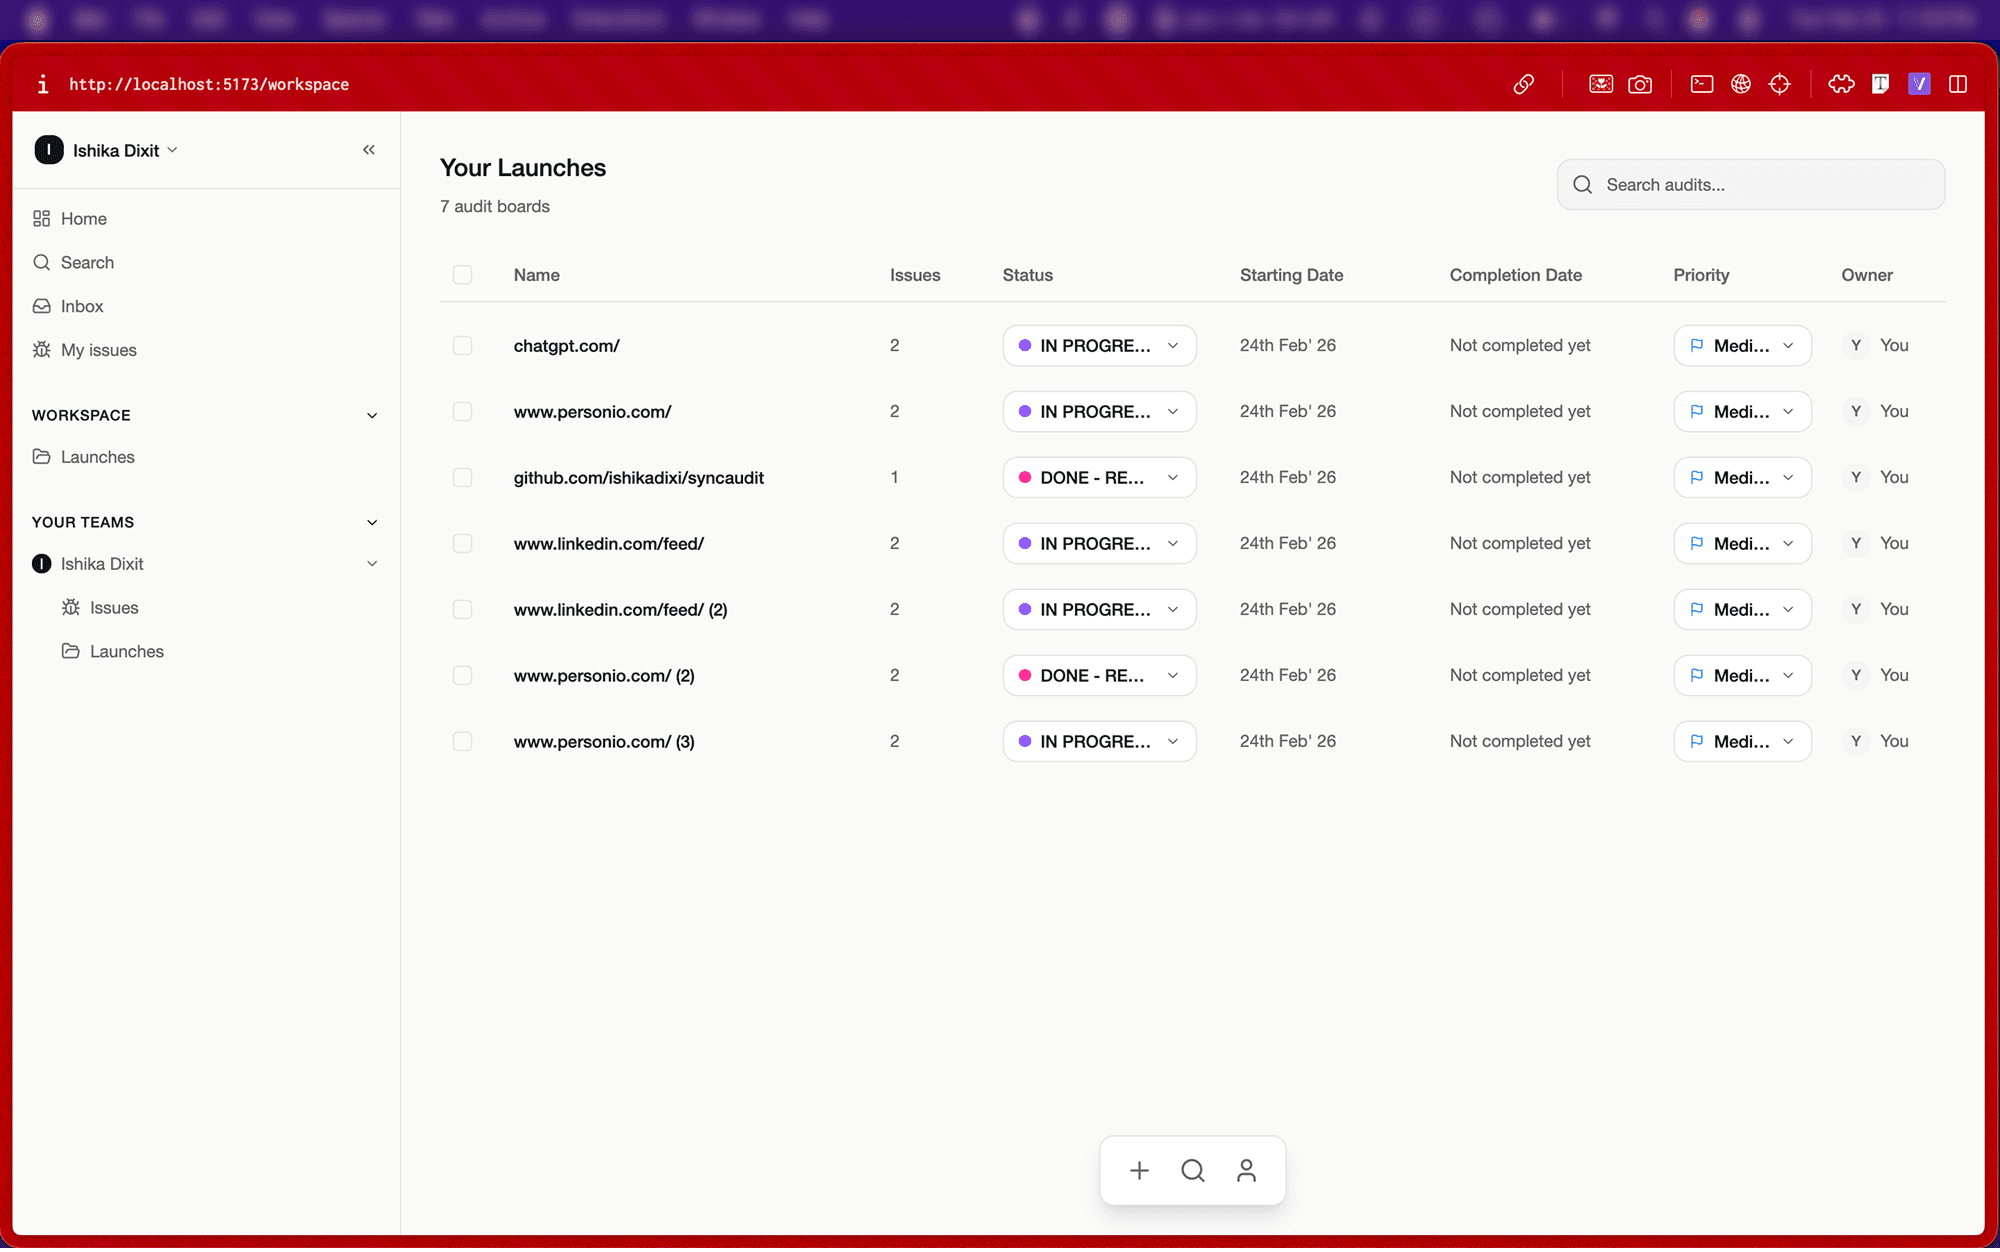Go to My issues in sidebar
2000x1252 pixels.
[98, 350]
